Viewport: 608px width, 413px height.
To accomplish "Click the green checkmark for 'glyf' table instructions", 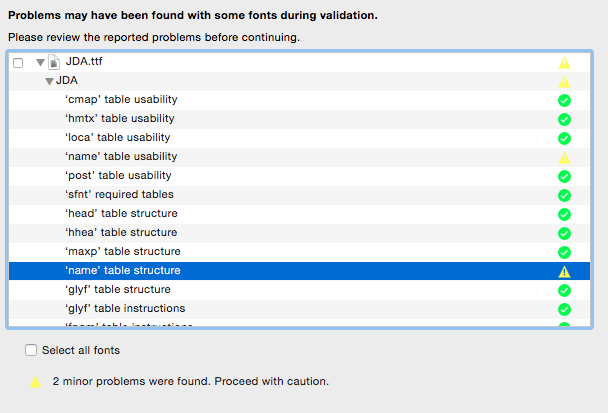I will [x=564, y=309].
